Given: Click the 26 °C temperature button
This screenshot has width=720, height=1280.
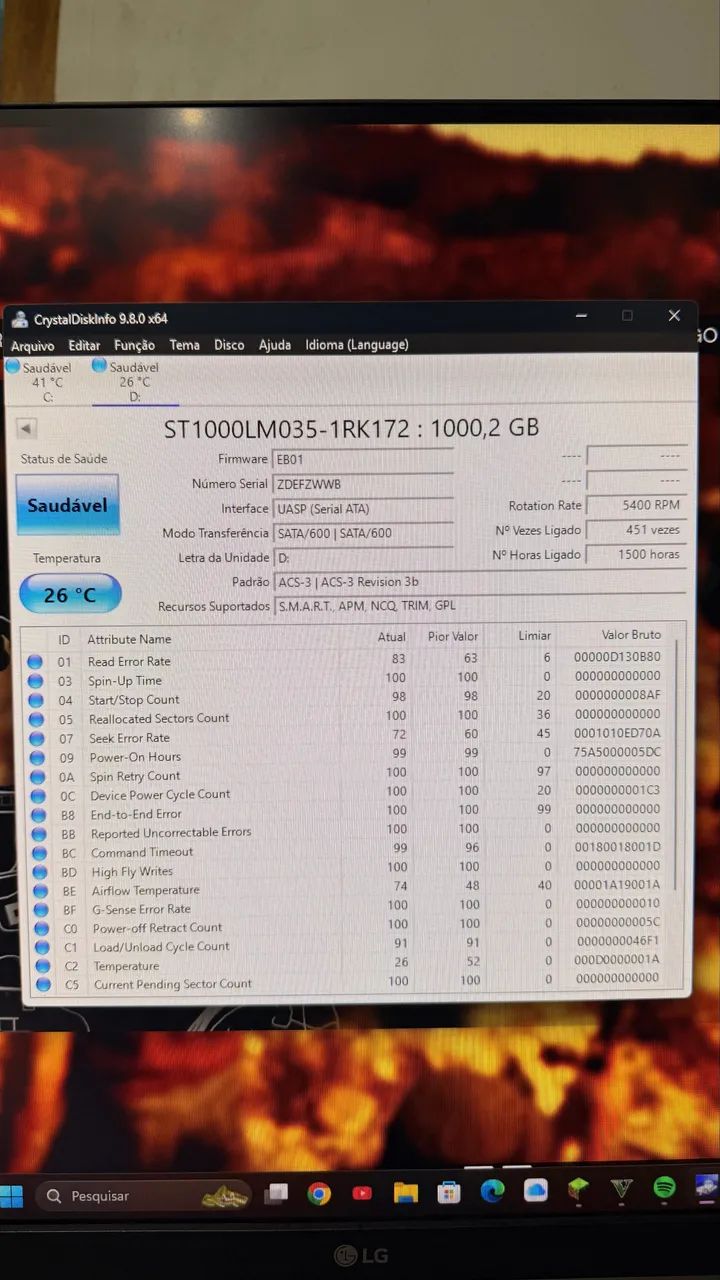Looking at the screenshot, I should pyautogui.click(x=70, y=594).
